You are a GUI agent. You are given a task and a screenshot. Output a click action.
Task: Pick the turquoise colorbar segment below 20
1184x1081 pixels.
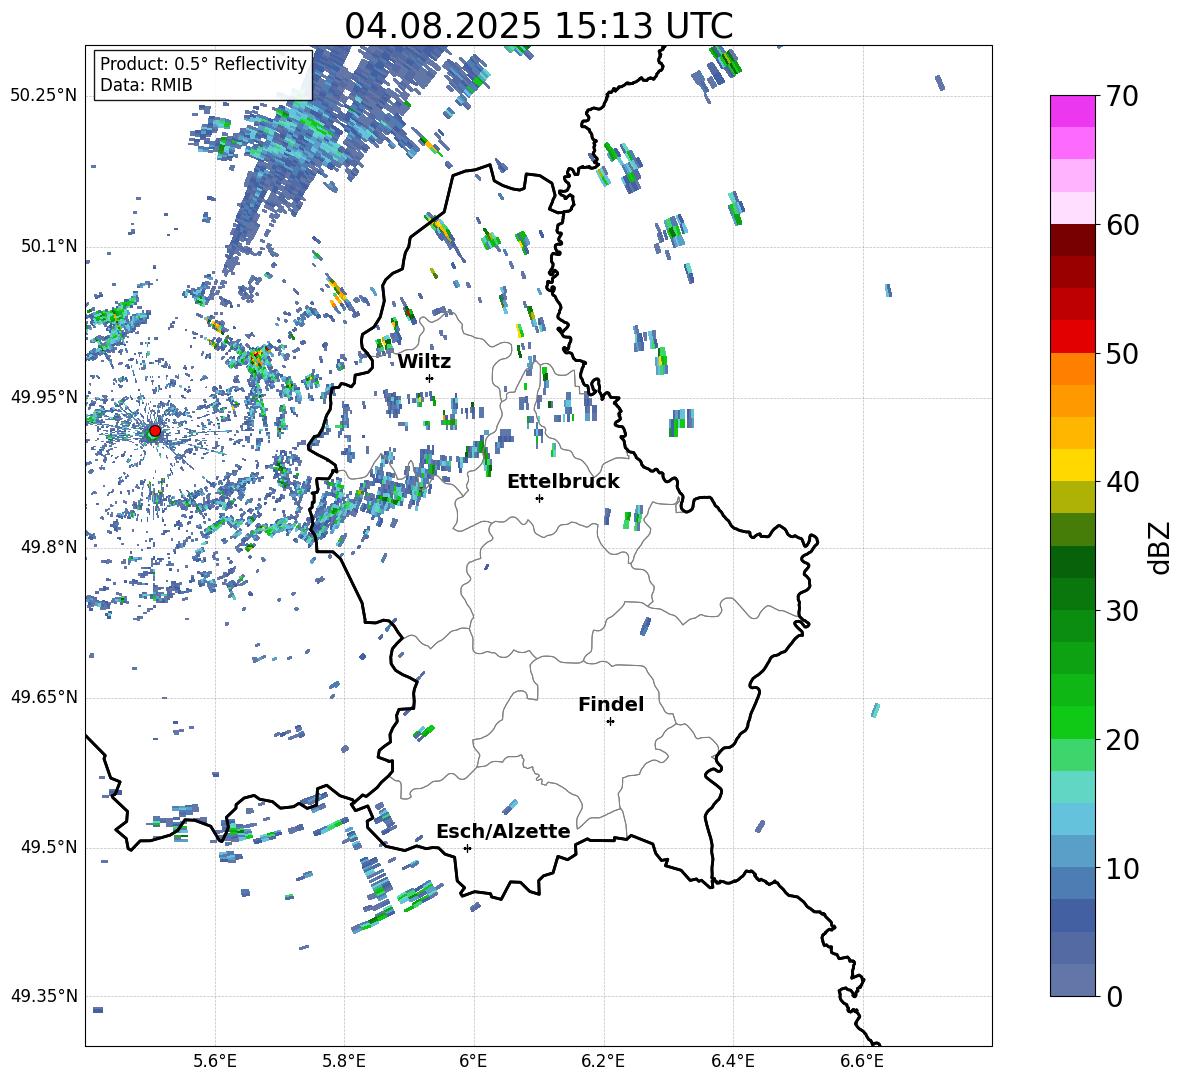click(1073, 787)
